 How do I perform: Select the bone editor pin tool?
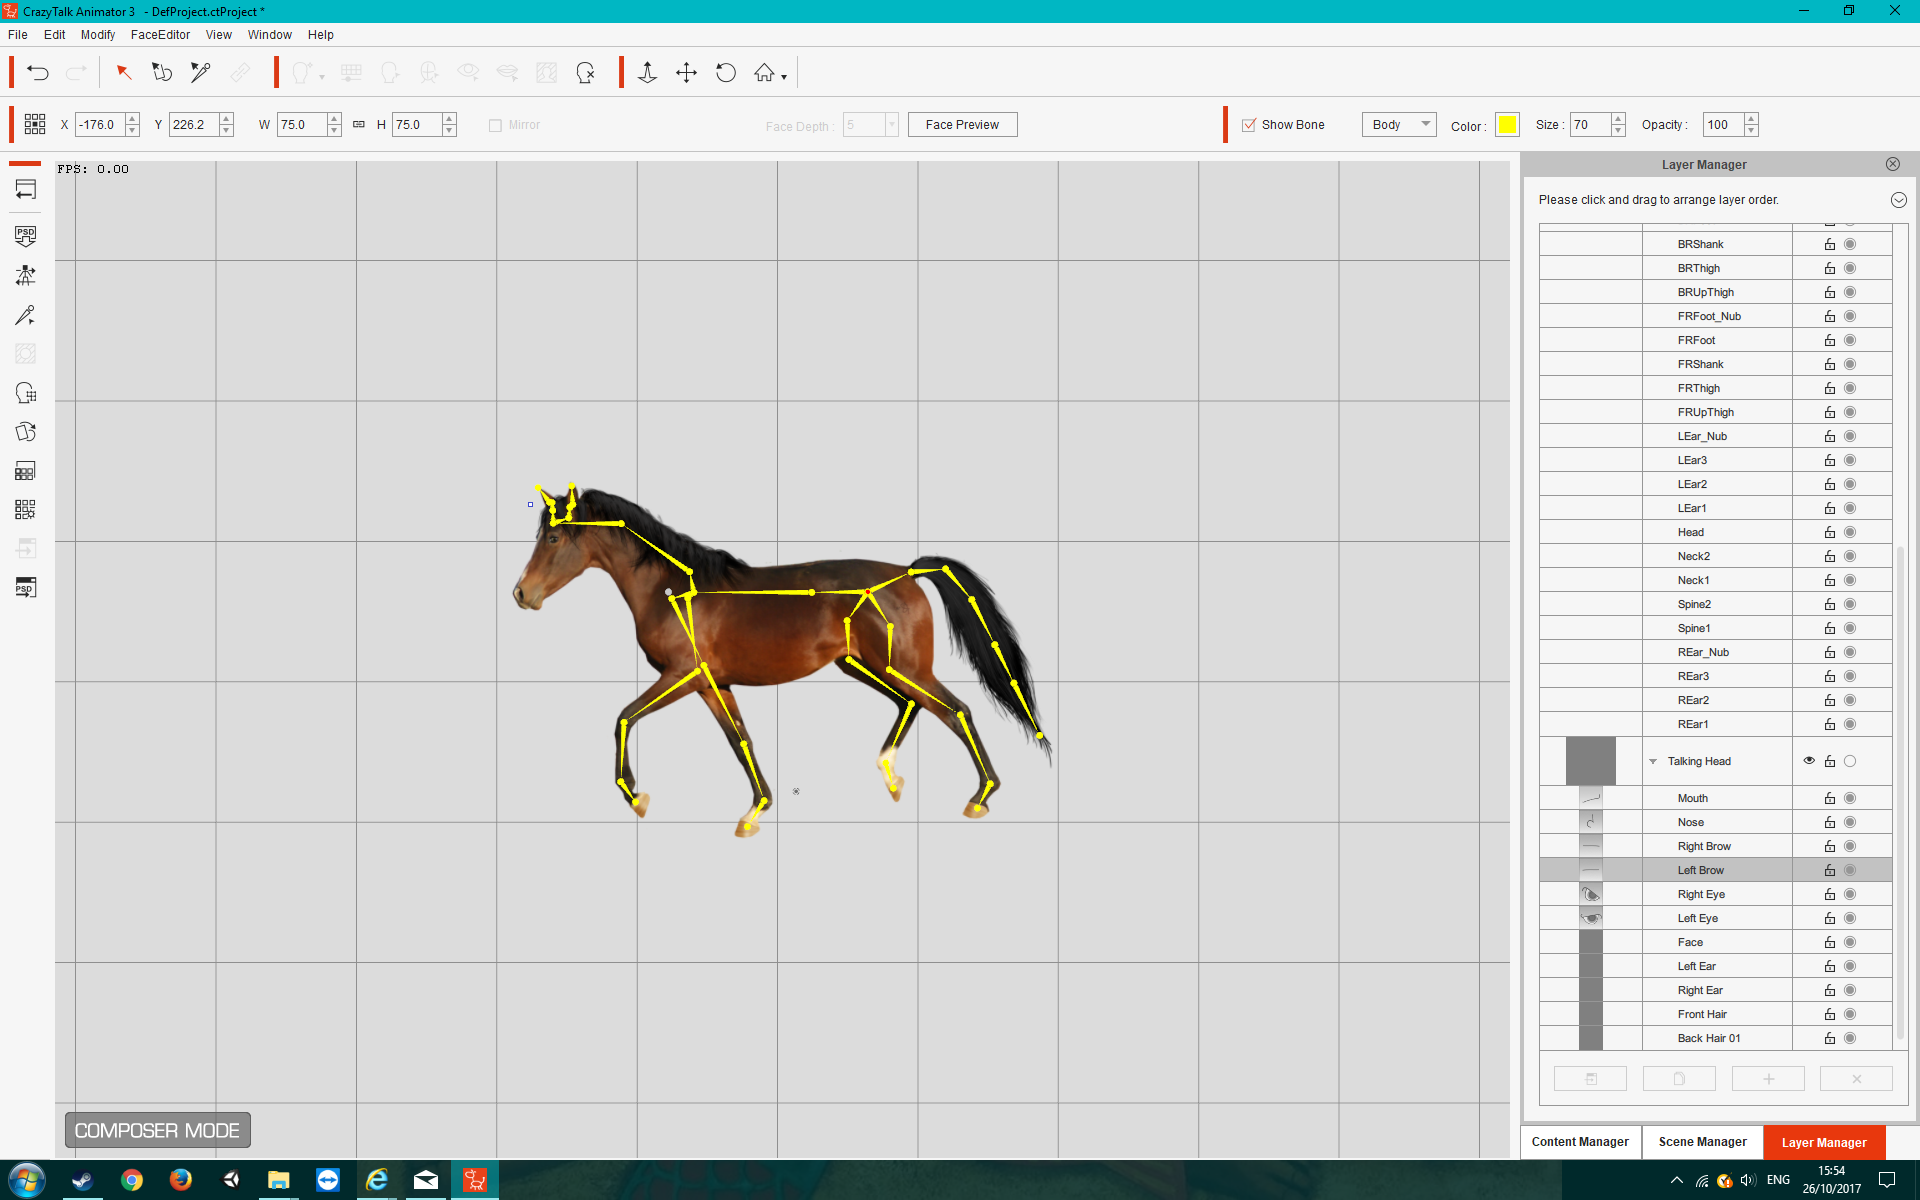coord(201,72)
